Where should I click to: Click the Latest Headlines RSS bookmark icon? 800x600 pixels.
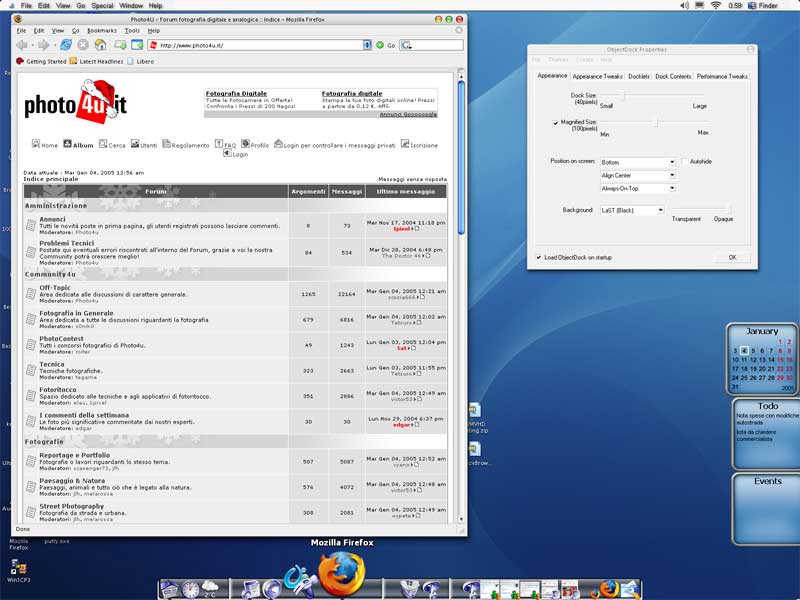click(x=74, y=61)
